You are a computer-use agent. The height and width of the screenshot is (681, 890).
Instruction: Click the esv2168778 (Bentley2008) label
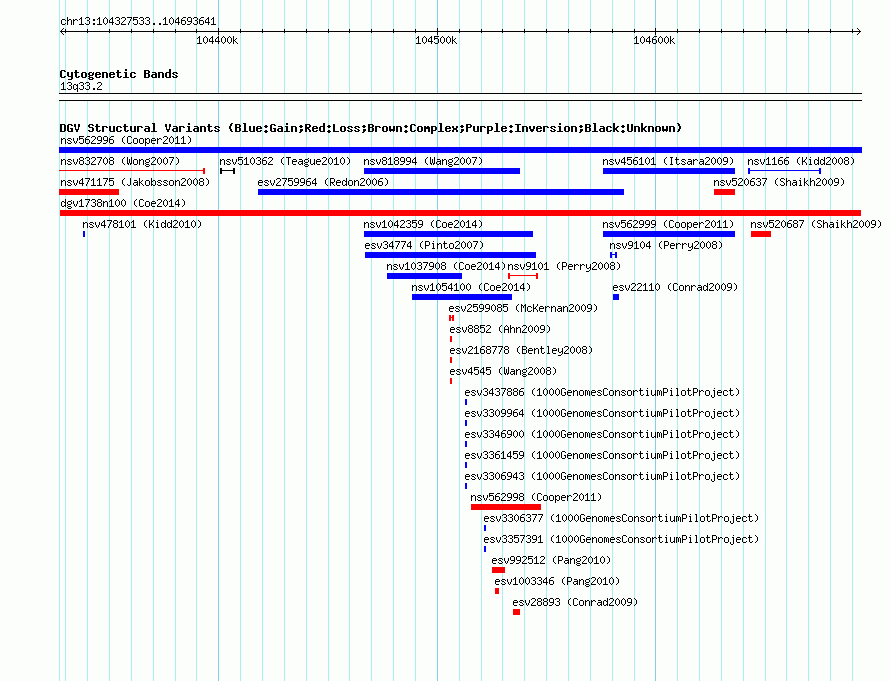[521, 350]
